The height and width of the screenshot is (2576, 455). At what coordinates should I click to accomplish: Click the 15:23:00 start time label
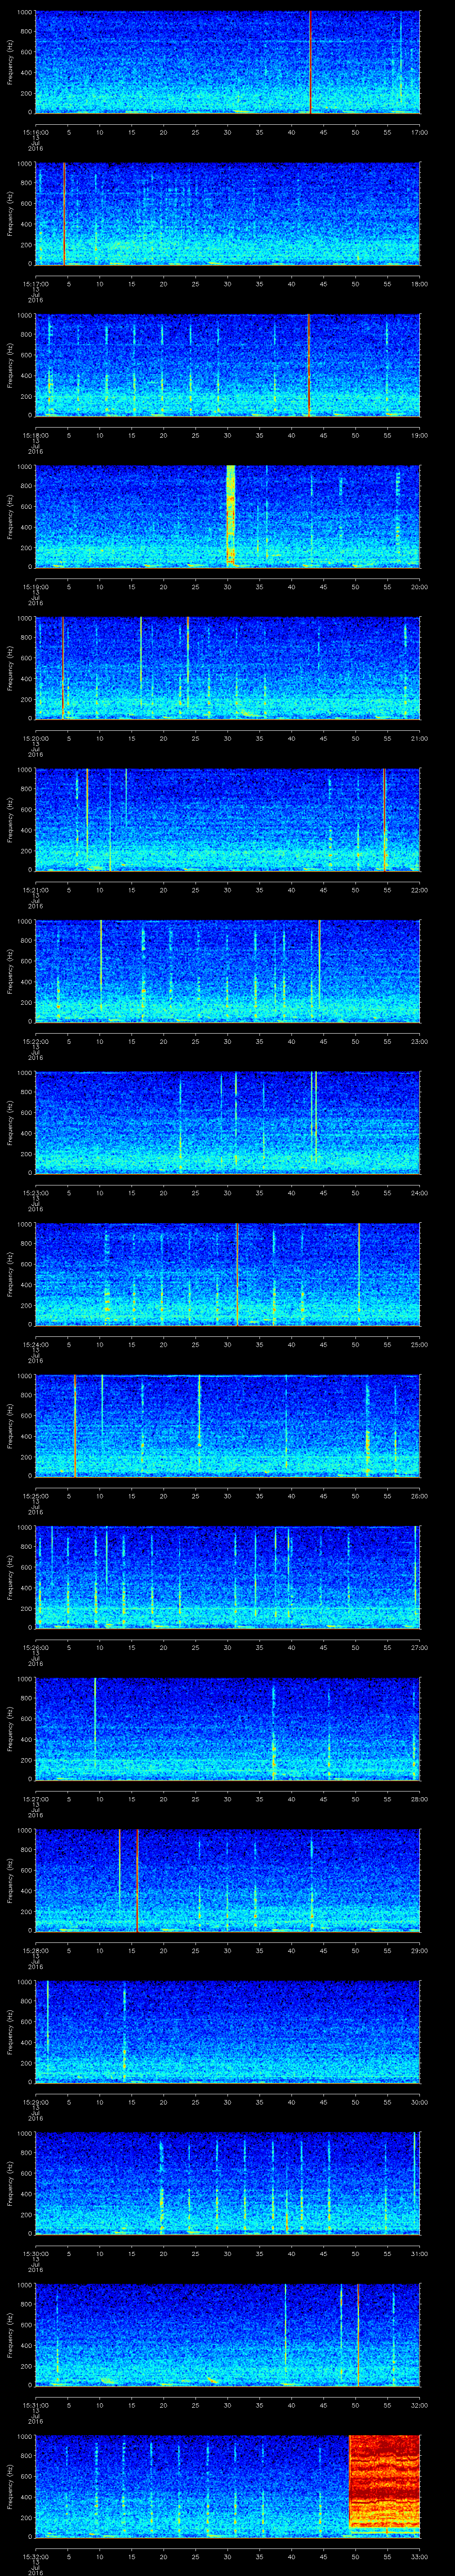[x=35, y=1193]
